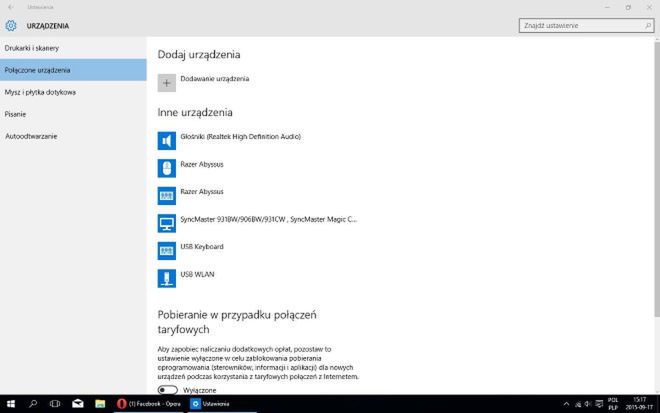Open taskbar search magnifier
The image size is (660, 413).
click(33, 404)
